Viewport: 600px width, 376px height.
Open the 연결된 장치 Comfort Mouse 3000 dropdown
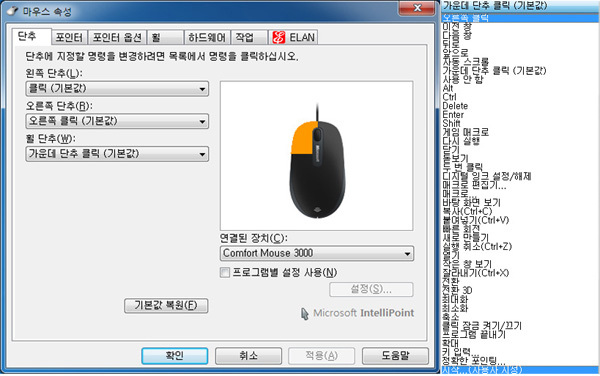(x=317, y=253)
